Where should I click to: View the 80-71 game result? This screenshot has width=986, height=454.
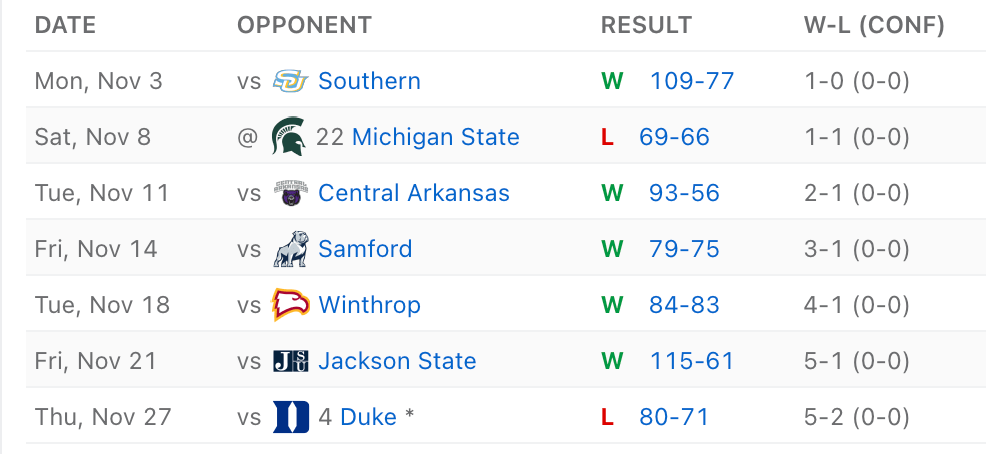click(x=674, y=417)
